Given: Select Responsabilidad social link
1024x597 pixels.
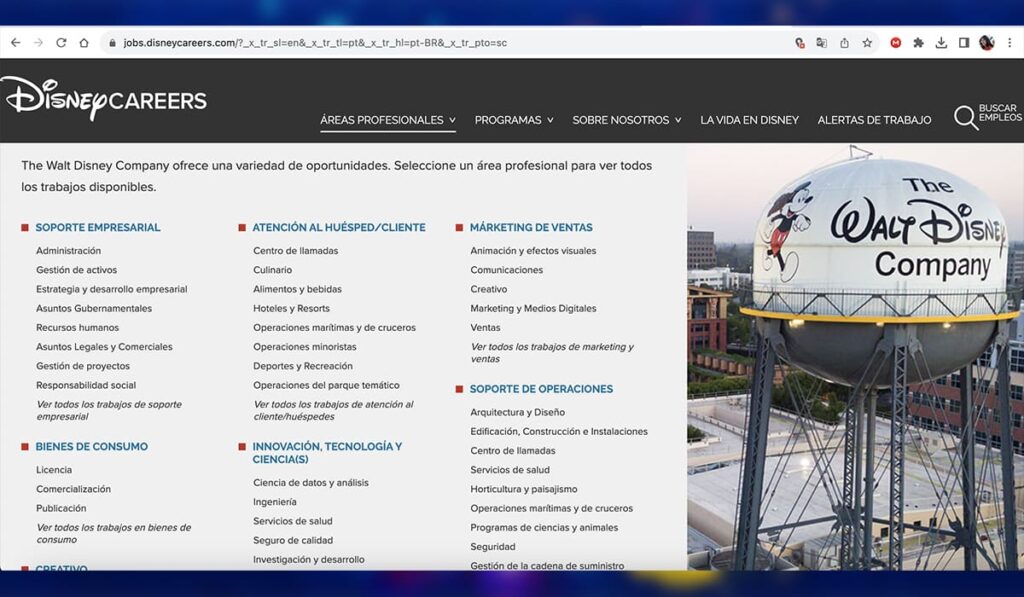Looking at the screenshot, I should tap(86, 385).
